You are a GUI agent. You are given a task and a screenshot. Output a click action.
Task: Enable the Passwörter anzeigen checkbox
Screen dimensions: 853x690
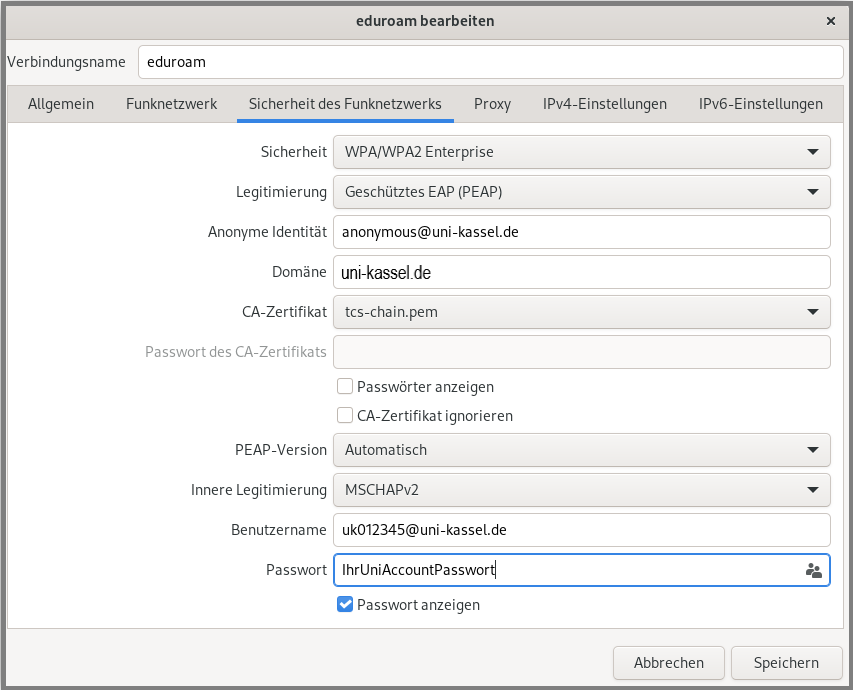[345, 387]
